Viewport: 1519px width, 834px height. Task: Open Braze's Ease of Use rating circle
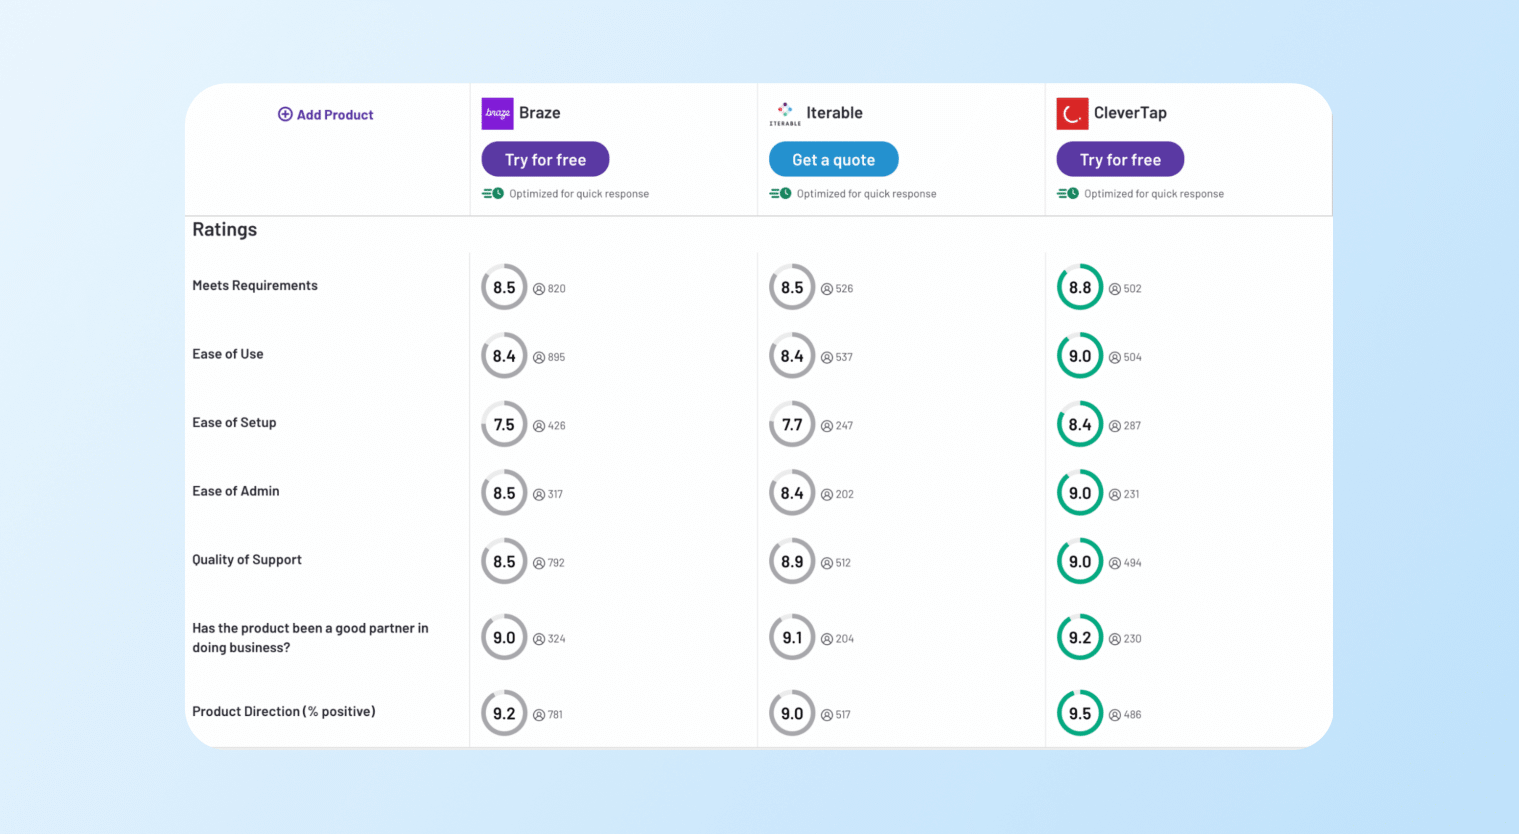point(504,355)
